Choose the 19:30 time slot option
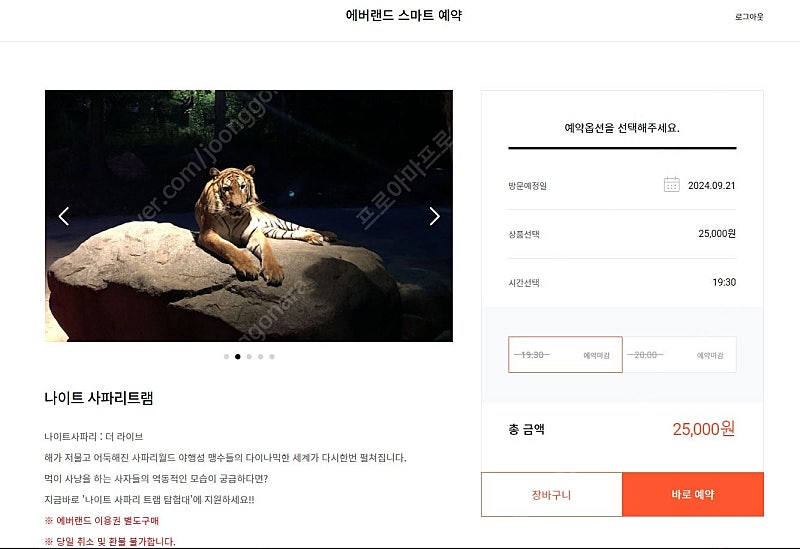The image size is (800, 549). click(x=565, y=355)
